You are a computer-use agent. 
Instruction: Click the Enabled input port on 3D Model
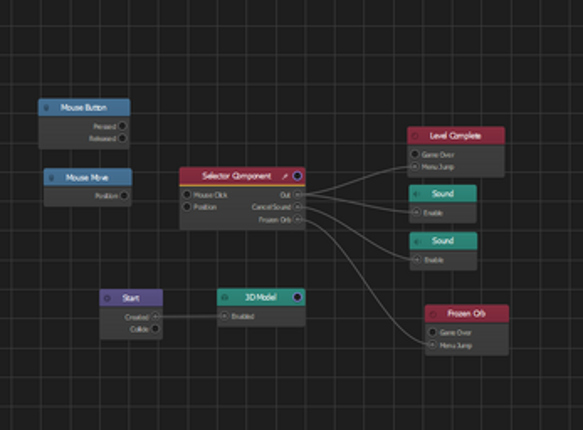tap(224, 316)
